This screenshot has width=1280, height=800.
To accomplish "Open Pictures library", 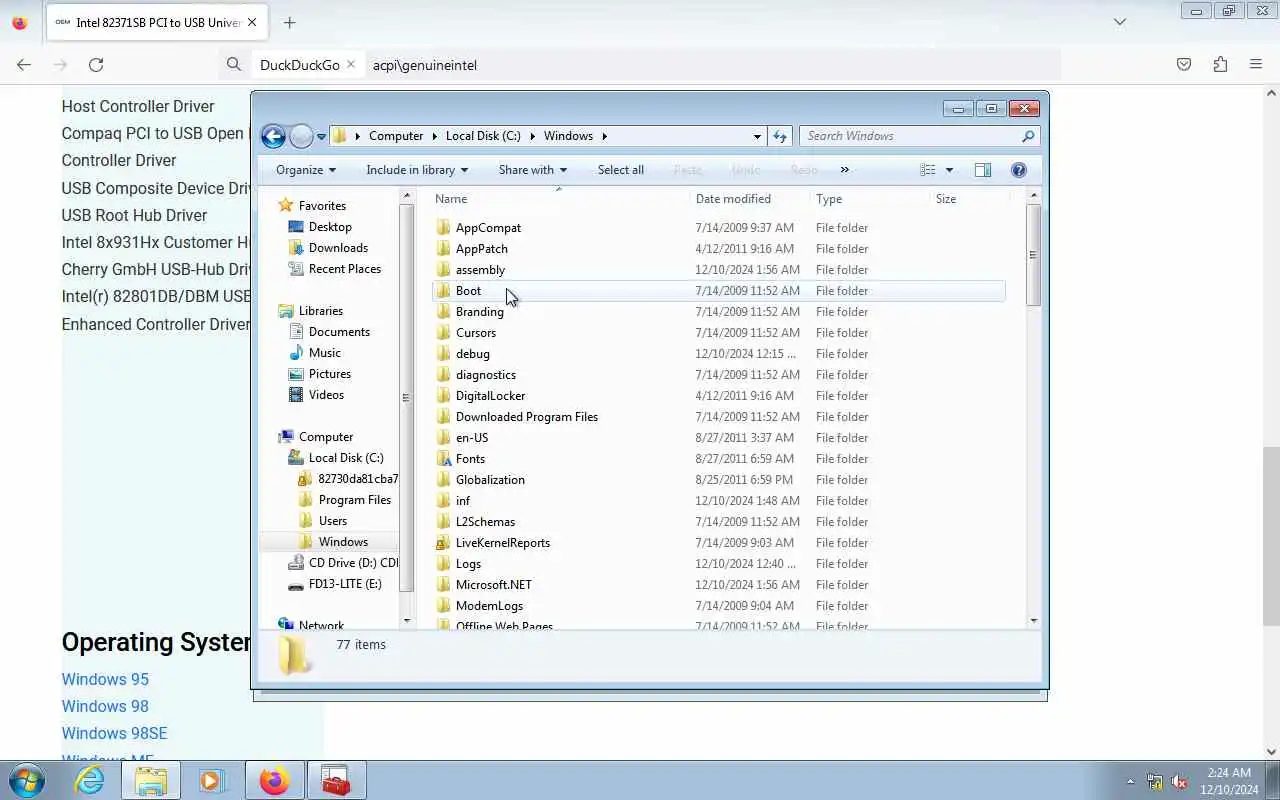I will click(x=329, y=373).
